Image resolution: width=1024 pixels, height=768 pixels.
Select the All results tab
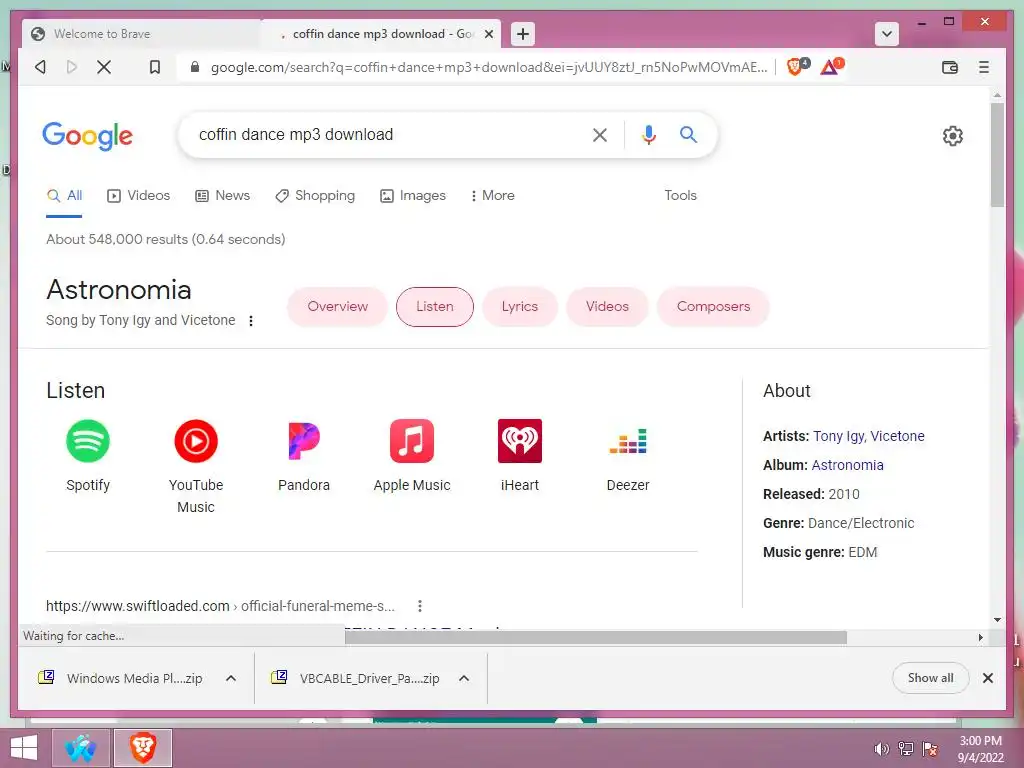pos(65,195)
